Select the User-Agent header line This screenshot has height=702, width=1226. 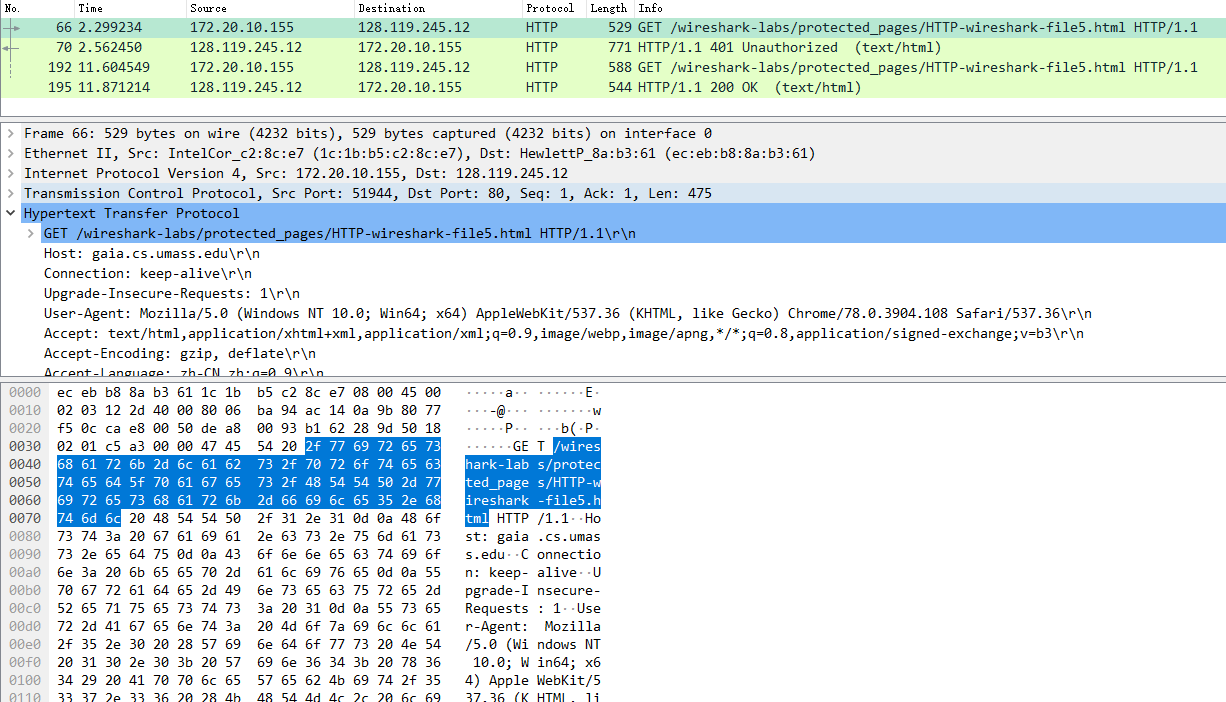(567, 313)
